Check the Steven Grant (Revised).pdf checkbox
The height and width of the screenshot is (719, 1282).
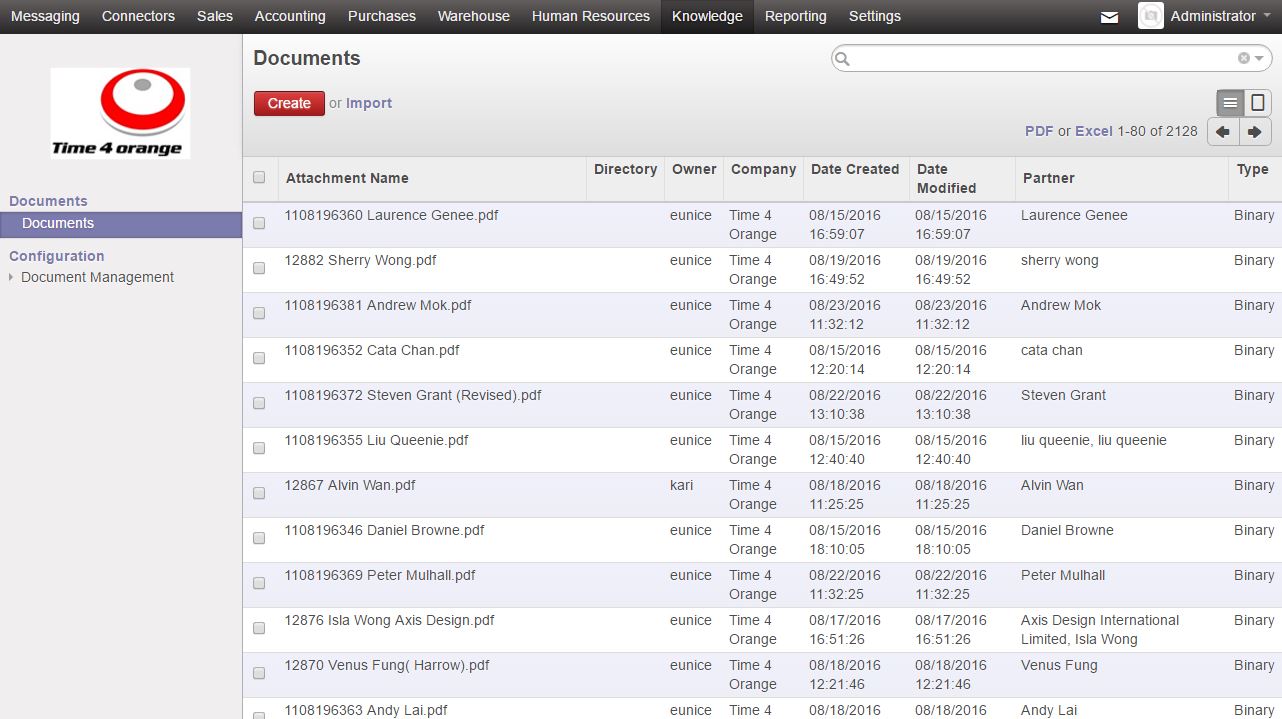259,403
